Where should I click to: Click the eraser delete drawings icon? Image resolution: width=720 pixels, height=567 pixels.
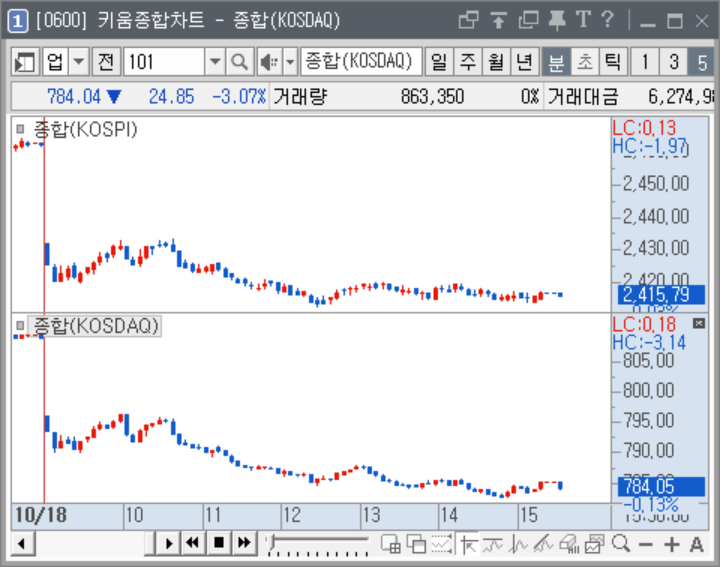tap(569, 545)
